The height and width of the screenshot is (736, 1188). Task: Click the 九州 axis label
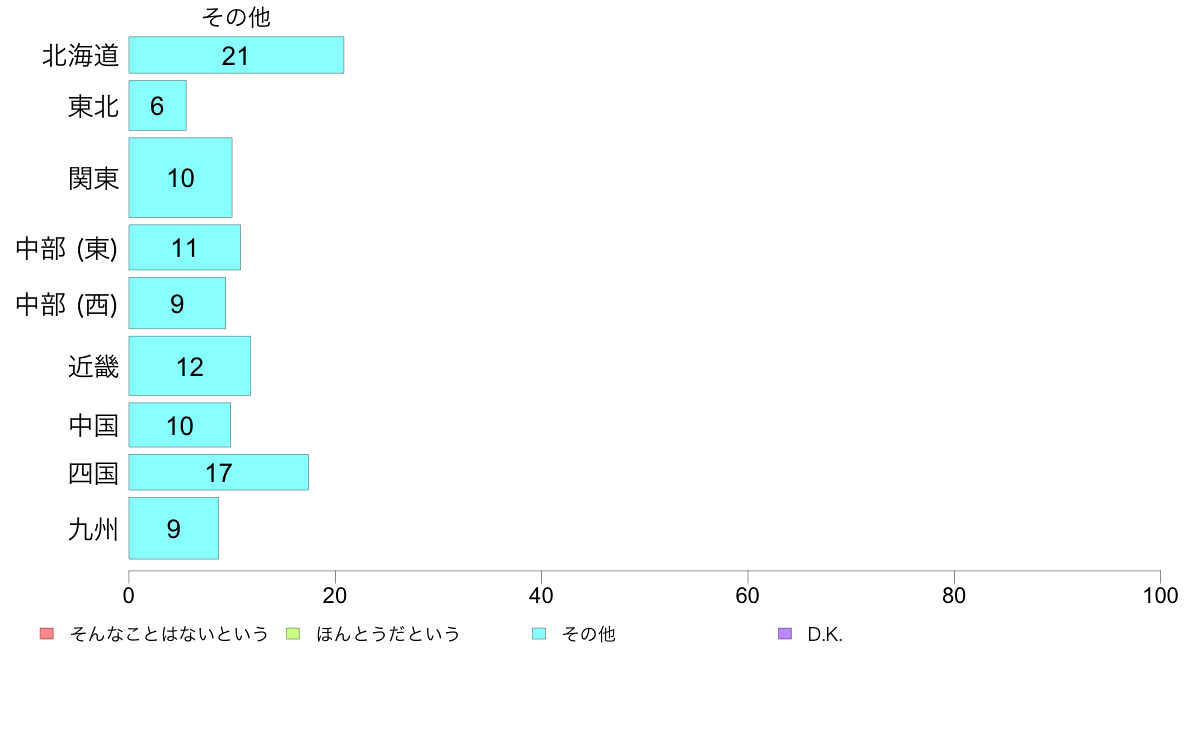pyautogui.click(x=93, y=529)
